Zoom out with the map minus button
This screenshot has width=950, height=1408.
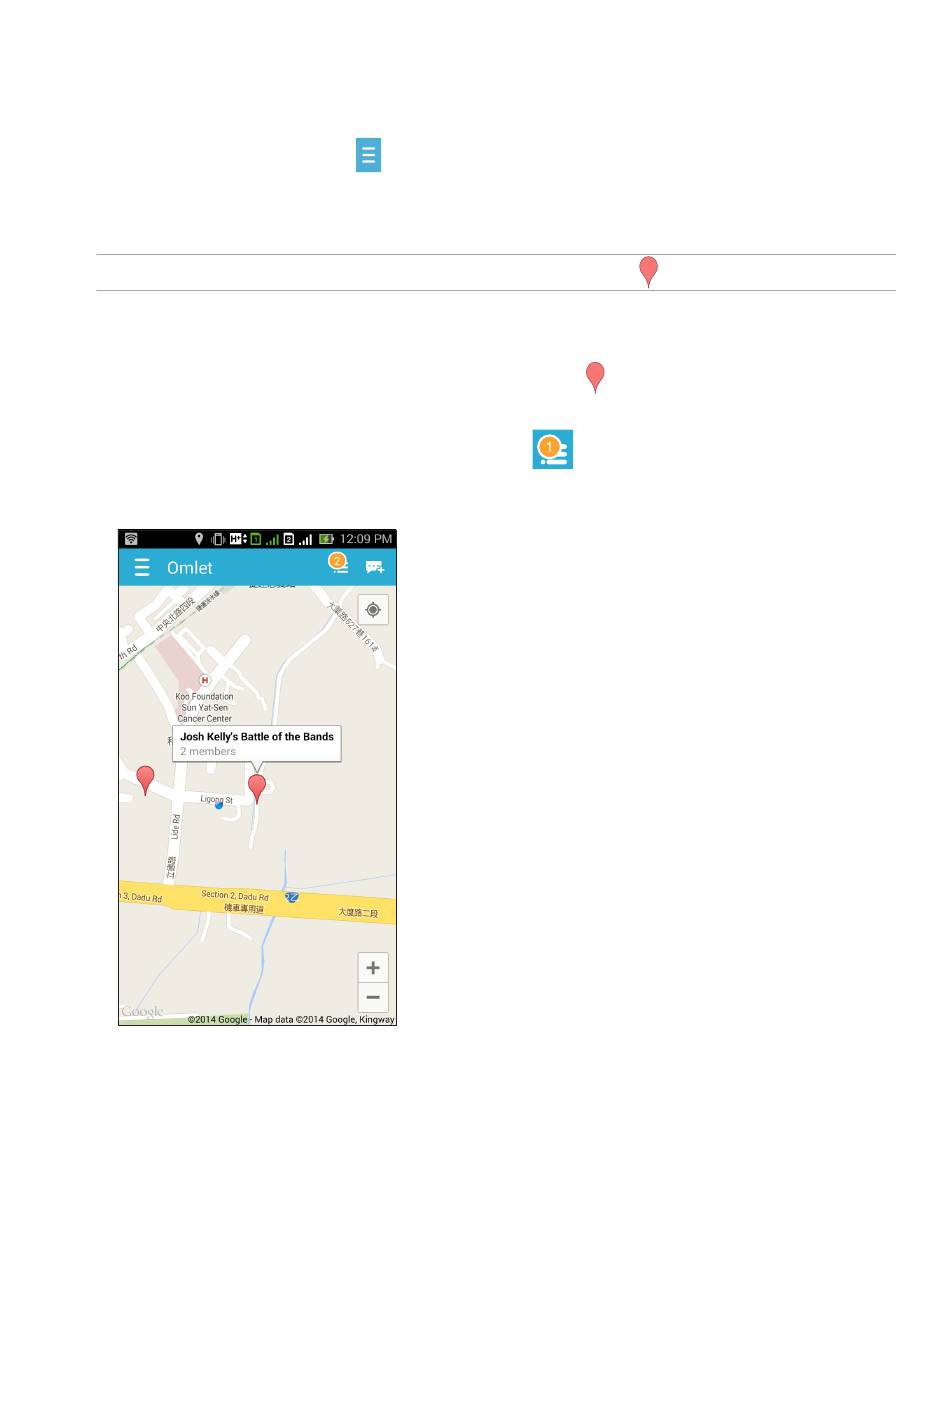373,997
